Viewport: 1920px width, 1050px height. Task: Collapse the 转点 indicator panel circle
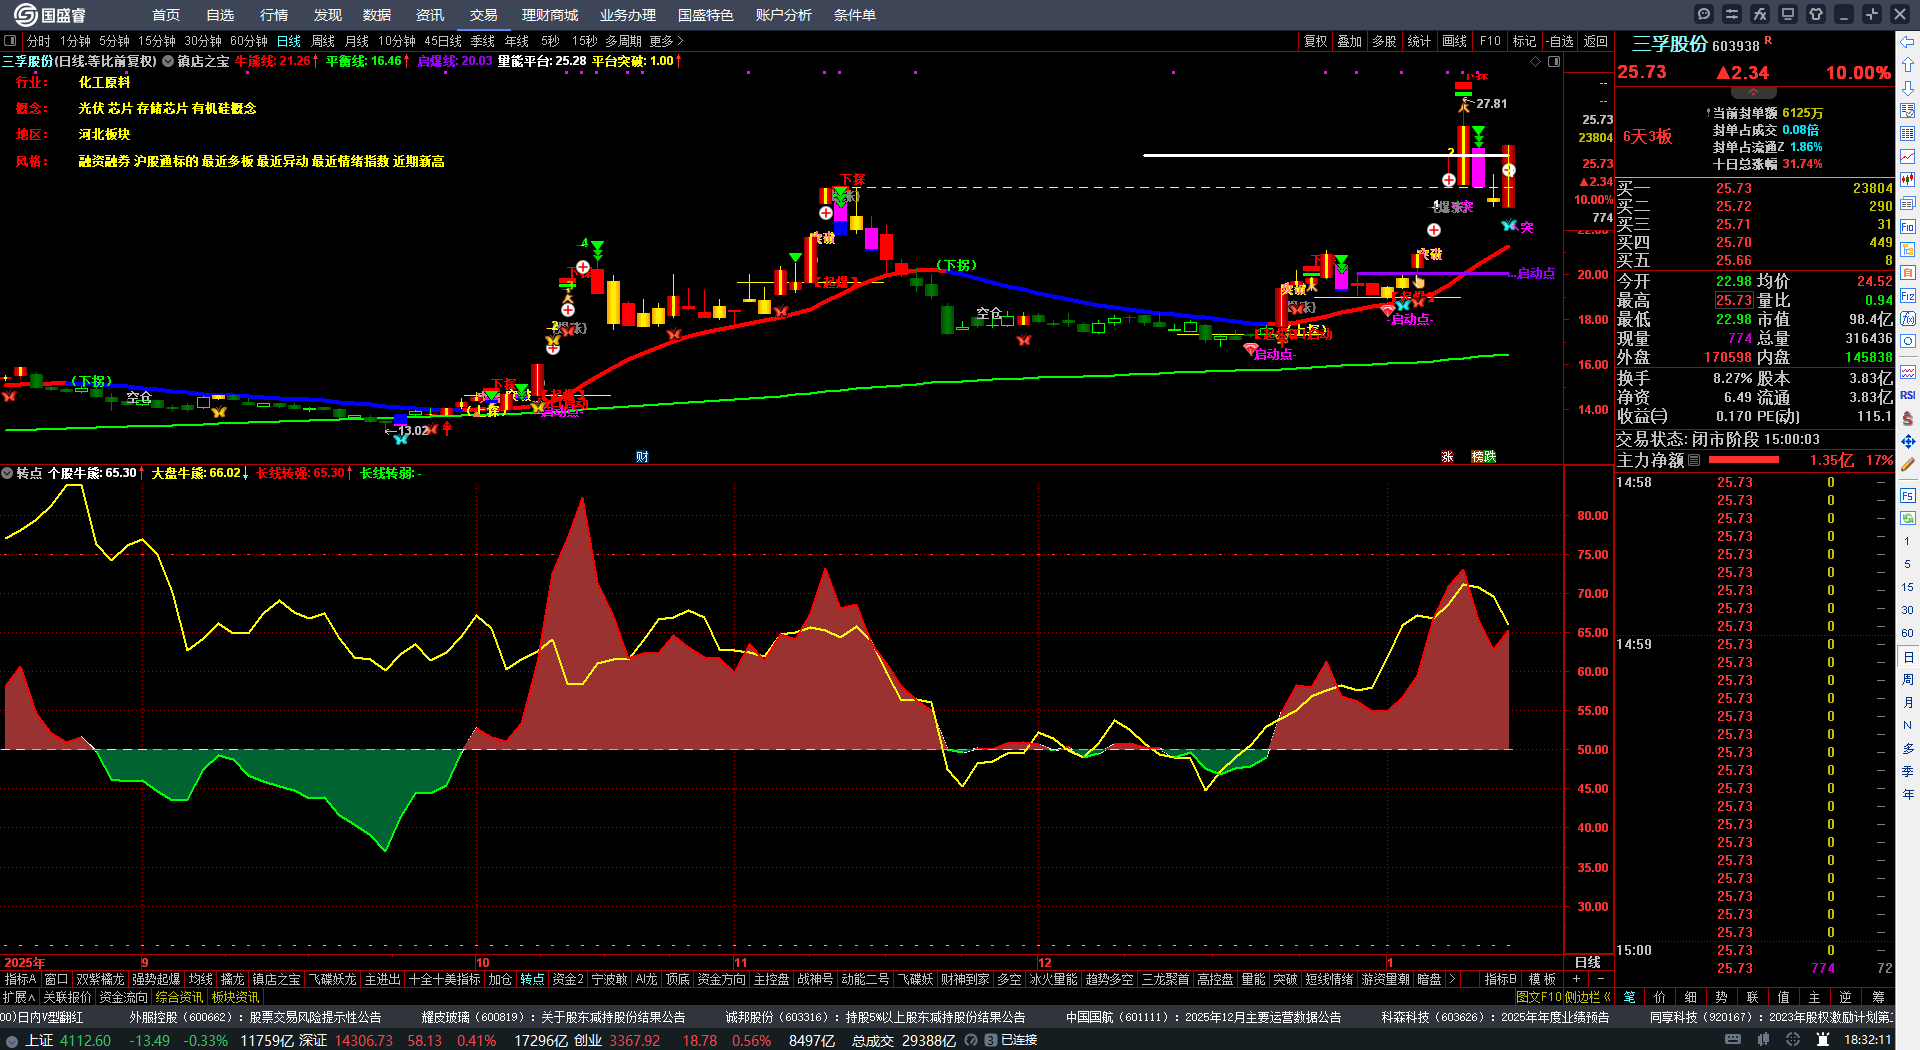click(x=7, y=473)
